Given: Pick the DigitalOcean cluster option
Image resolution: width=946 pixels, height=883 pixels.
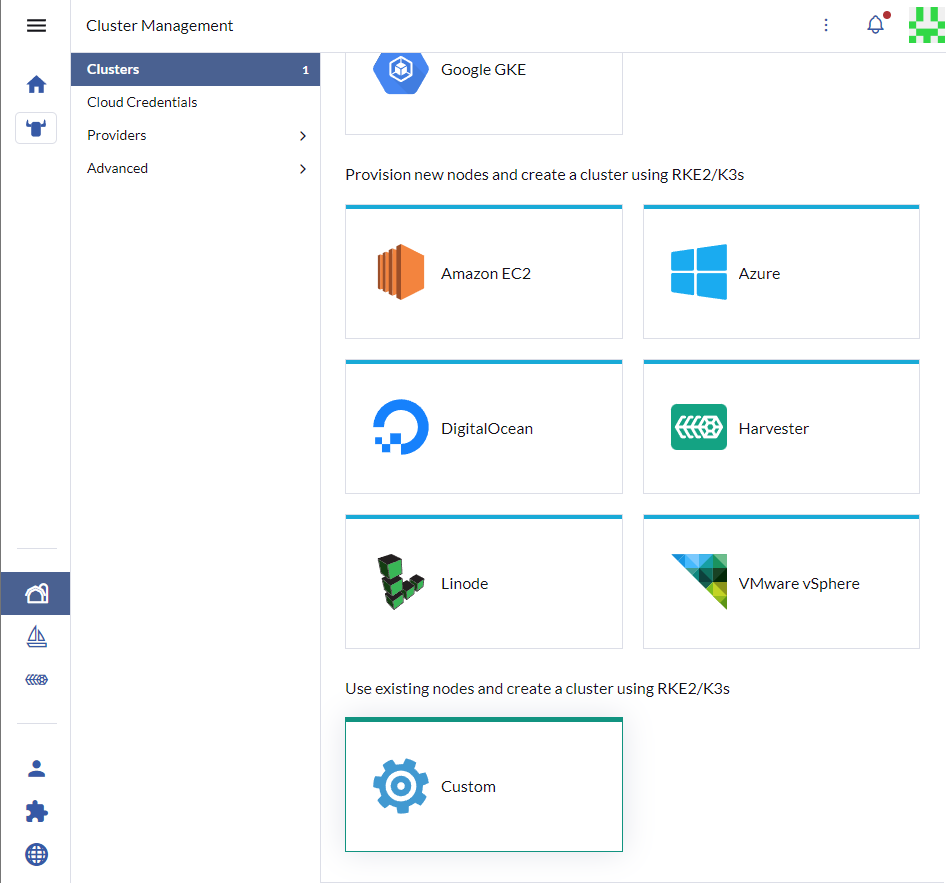Looking at the screenshot, I should pos(483,428).
